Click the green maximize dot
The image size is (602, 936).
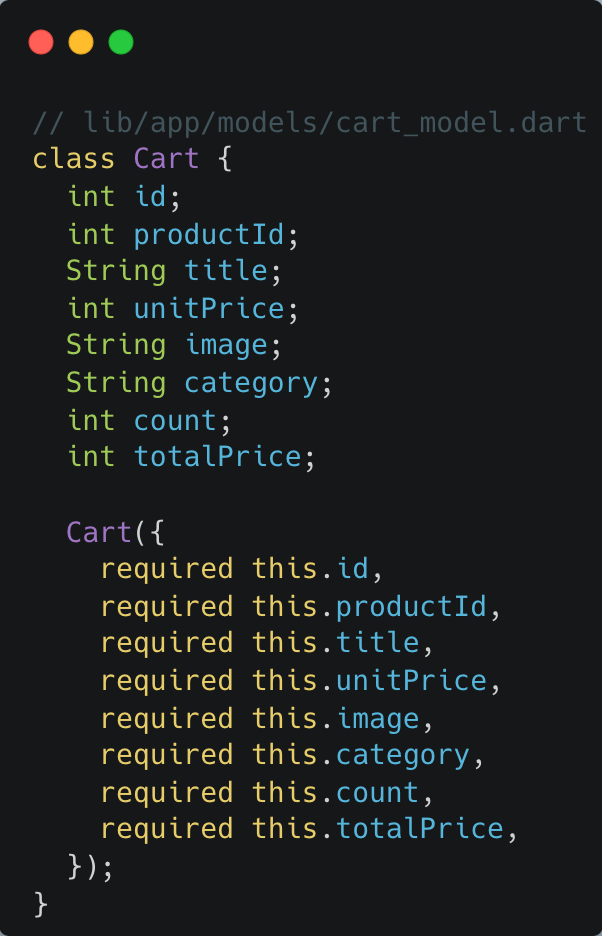(121, 42)
